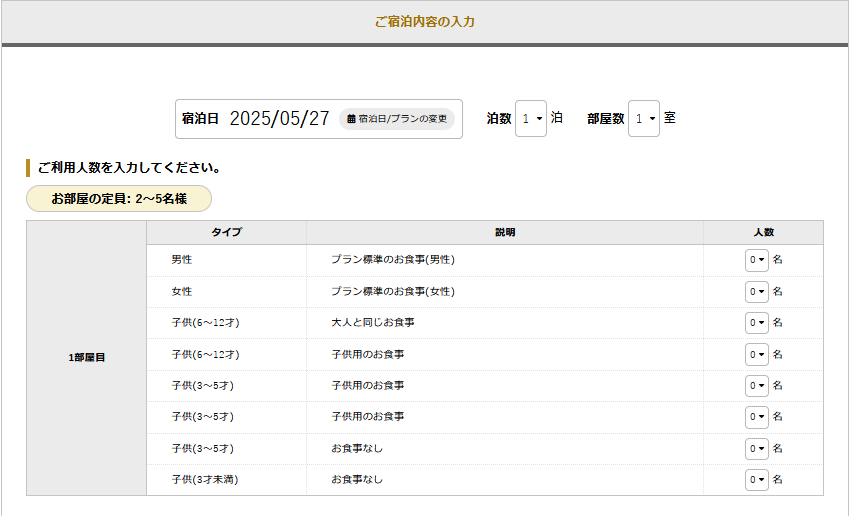
Task: Click the 泊数 label
Action: [x=499, y=118]
